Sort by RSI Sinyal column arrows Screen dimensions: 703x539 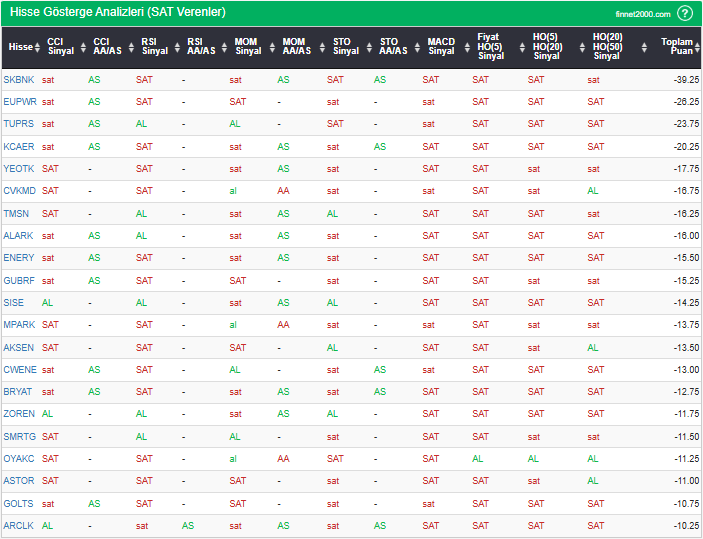pyautogui.click(x=178, y=47)
